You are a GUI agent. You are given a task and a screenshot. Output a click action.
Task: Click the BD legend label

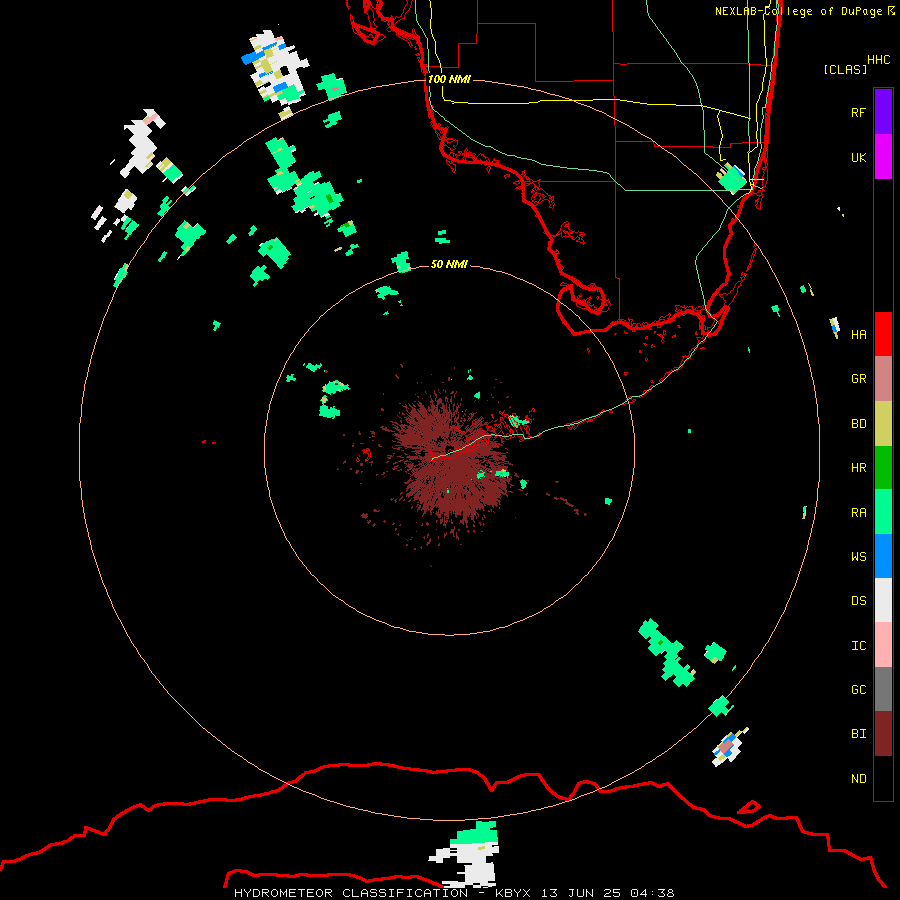[x=858, y=424]
